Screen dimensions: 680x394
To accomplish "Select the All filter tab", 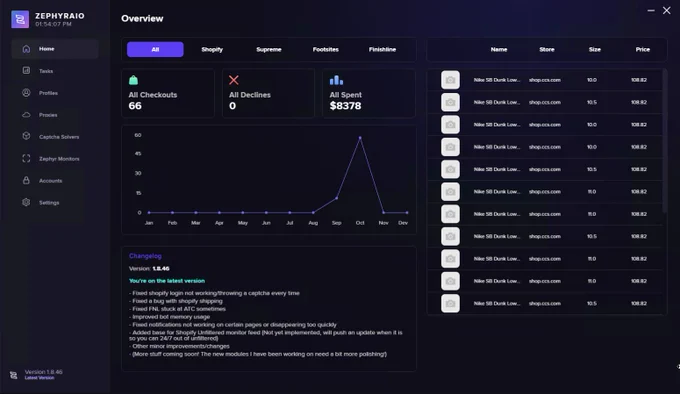I will [155, 49].
